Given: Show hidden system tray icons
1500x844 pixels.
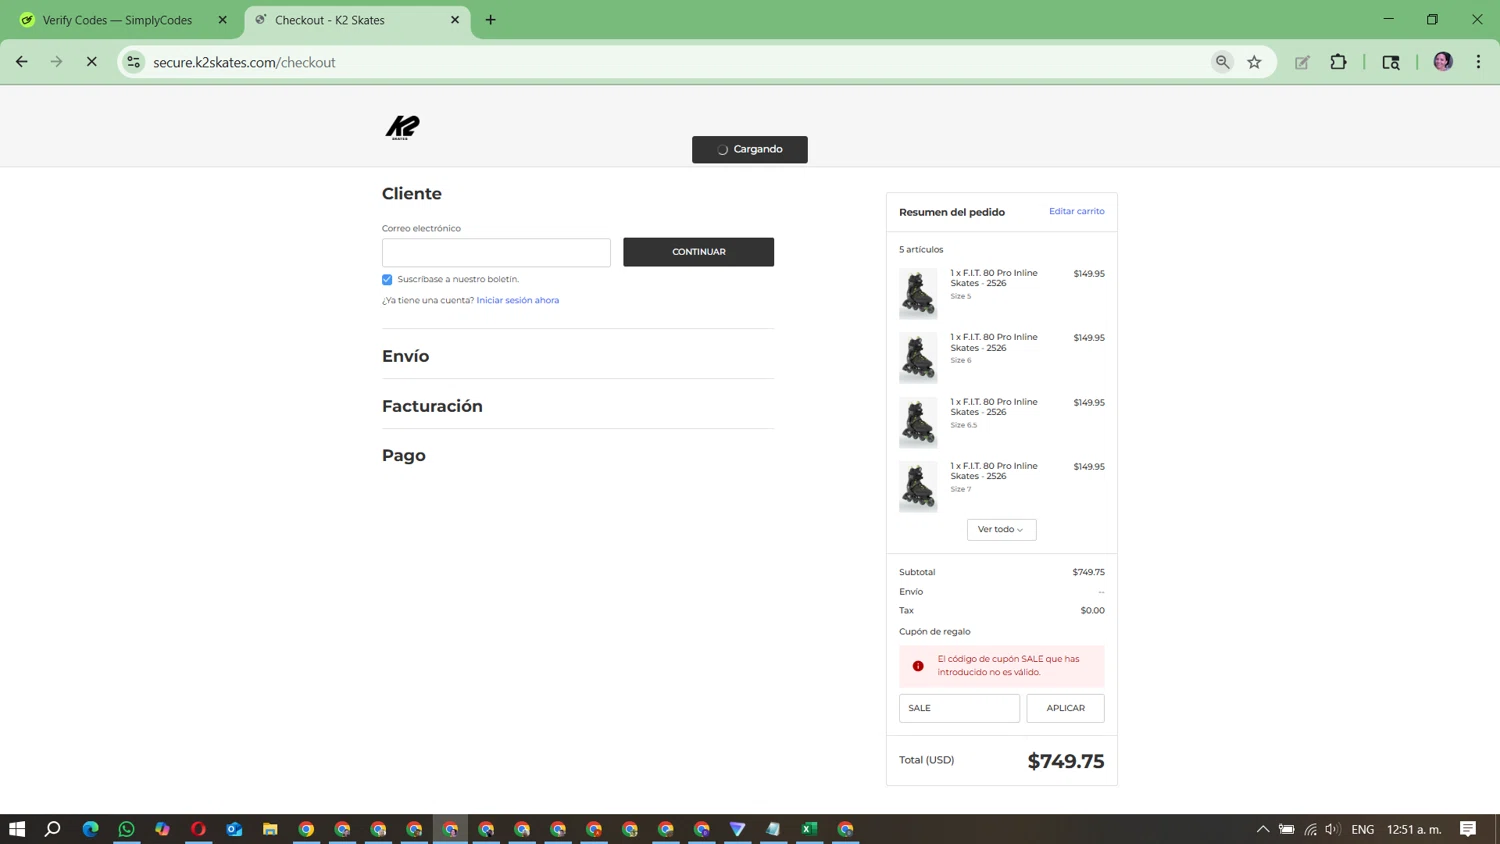Looking at the screenshot, I should [x=1263, y=829].
